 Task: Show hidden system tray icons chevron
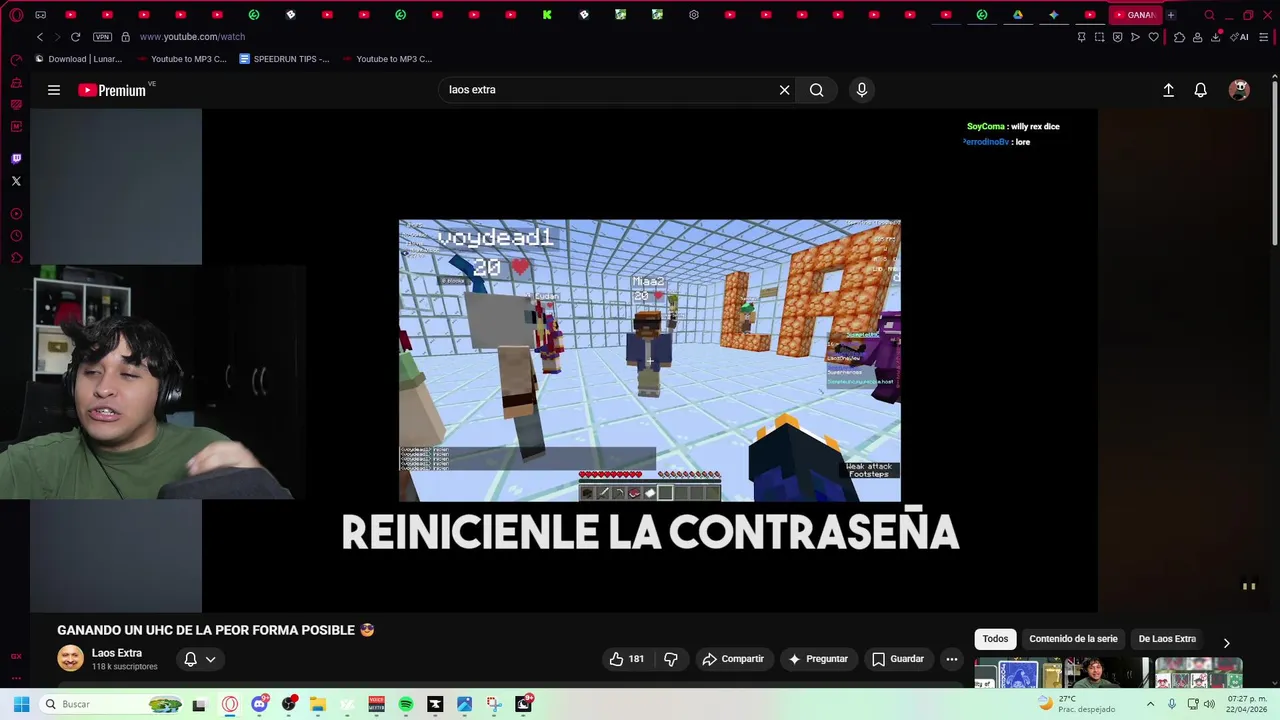click(1150, 704)
